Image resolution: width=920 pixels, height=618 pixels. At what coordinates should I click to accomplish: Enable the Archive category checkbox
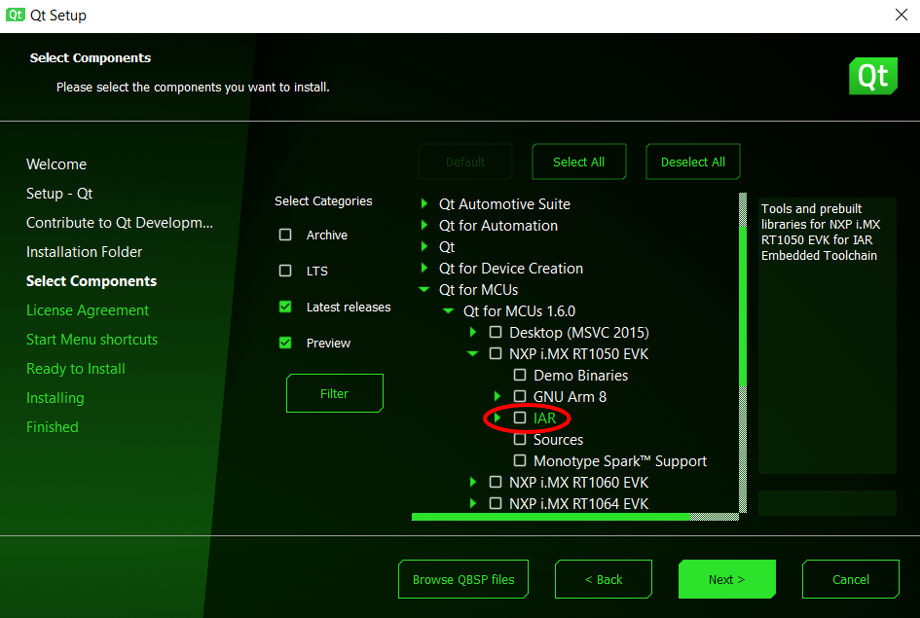(286, 235)
